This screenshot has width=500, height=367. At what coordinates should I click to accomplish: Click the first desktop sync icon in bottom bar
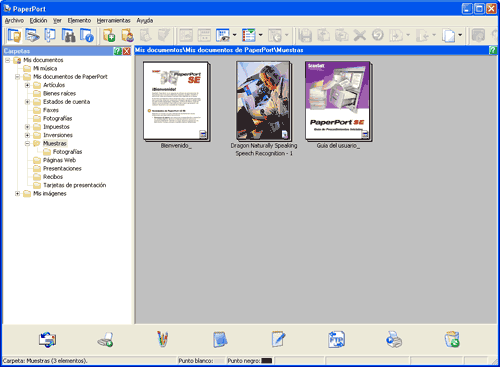tap(47, 339)
